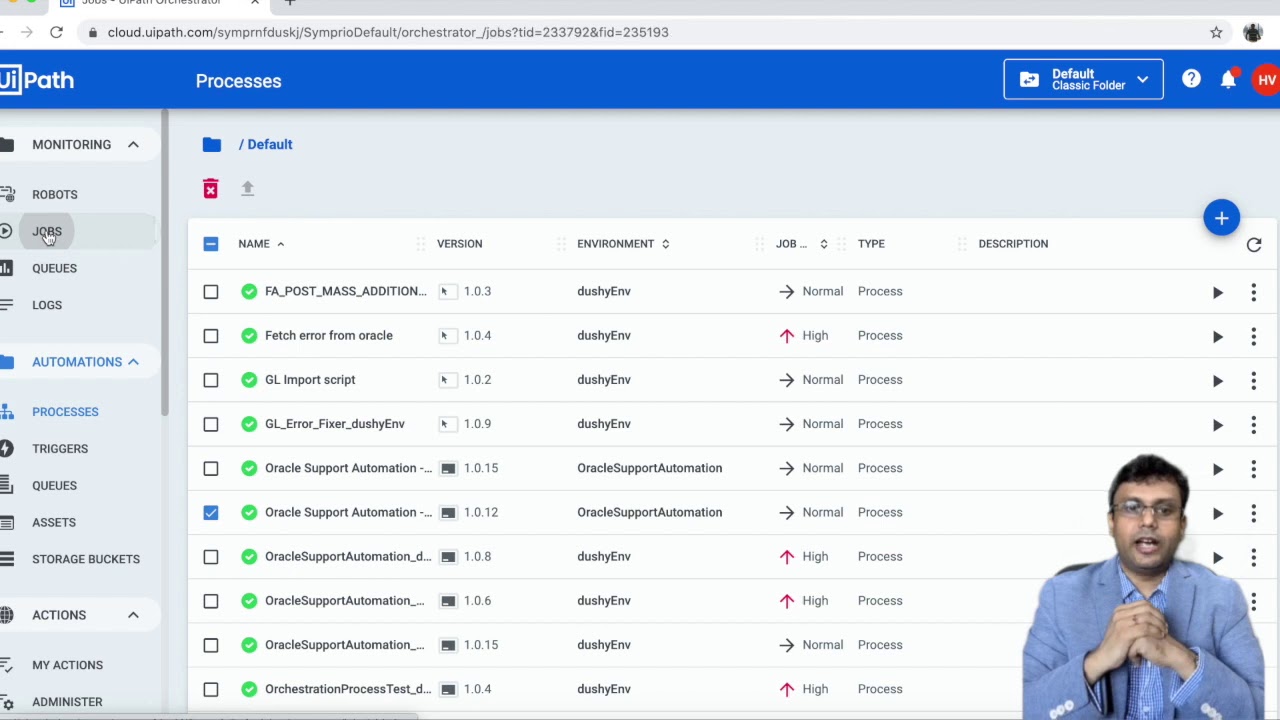Click the browser address bar URL

[388, 32]
